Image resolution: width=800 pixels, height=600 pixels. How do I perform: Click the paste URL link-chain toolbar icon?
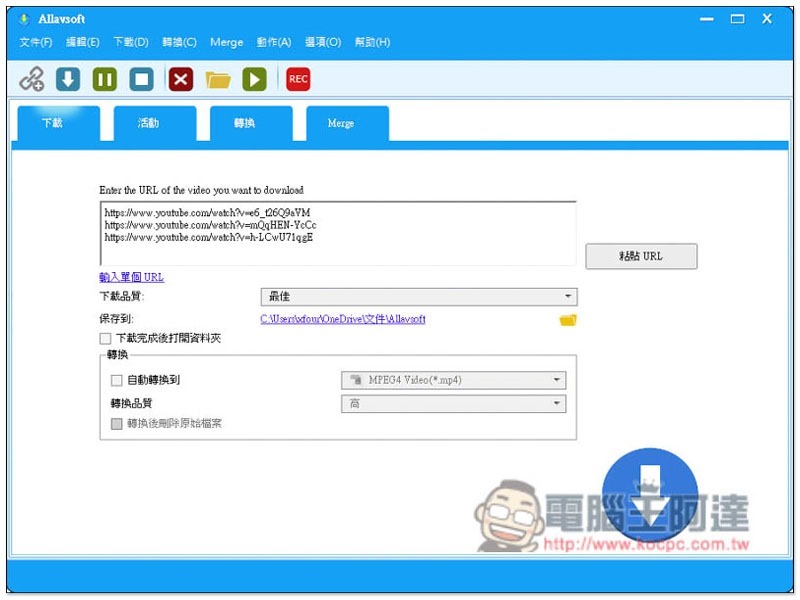point(32,79)
